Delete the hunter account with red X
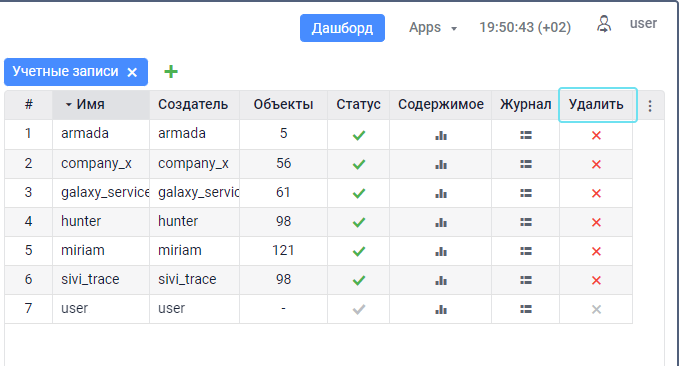This screenshot has height=366, width=679. (596, 222)
